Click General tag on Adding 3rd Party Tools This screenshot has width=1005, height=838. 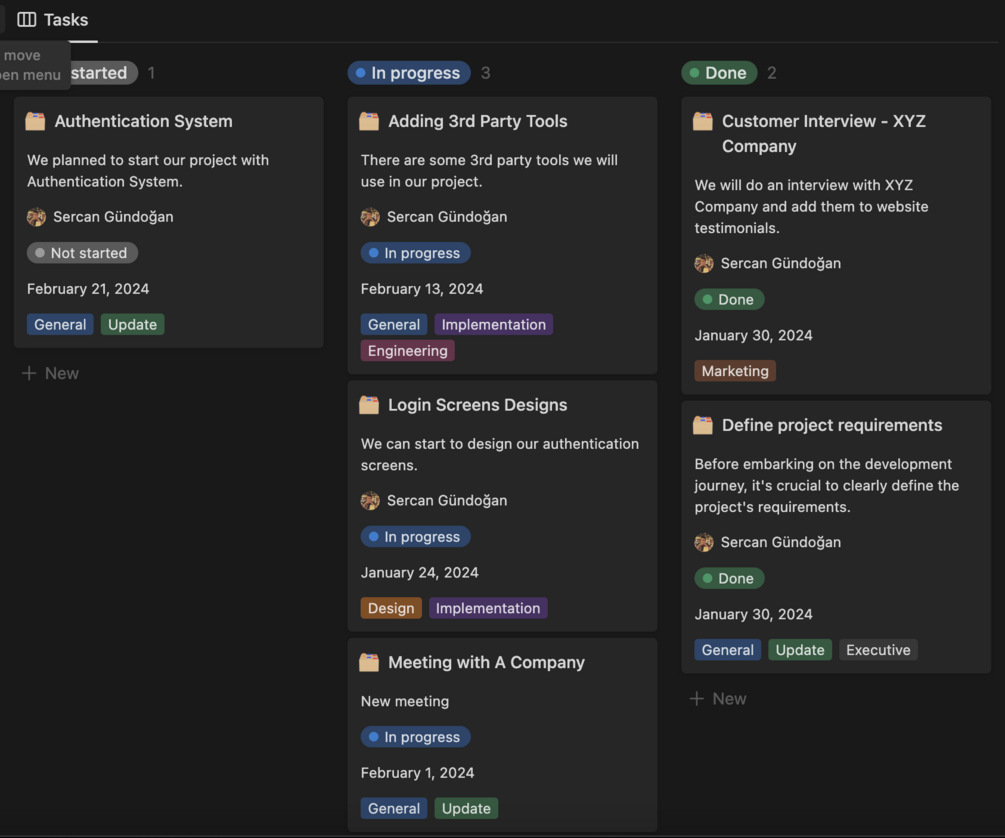click(394, 324)
